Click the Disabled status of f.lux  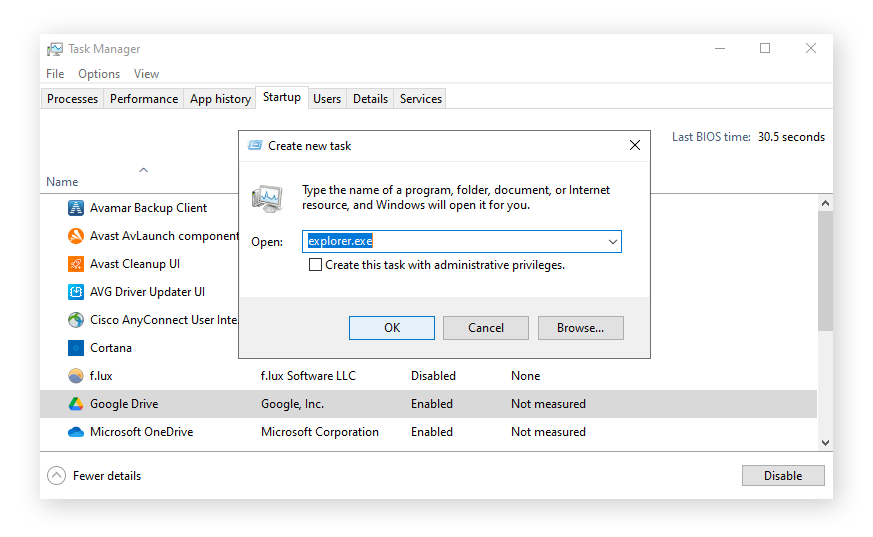(x=433, y=376)
